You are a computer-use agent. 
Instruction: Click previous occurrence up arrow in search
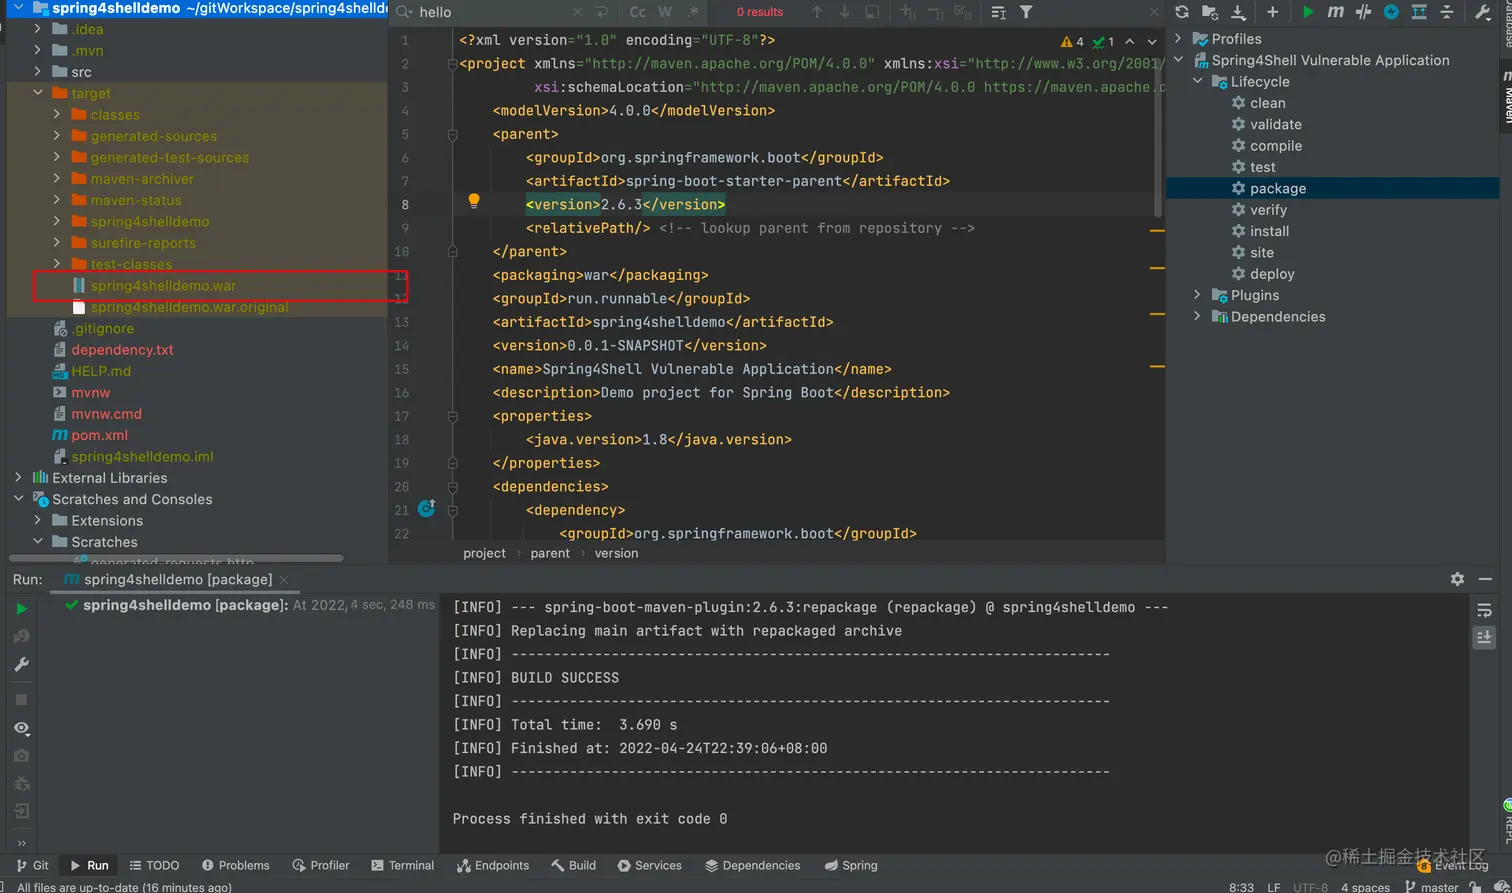pyautogui.click(x=817, y=12)
